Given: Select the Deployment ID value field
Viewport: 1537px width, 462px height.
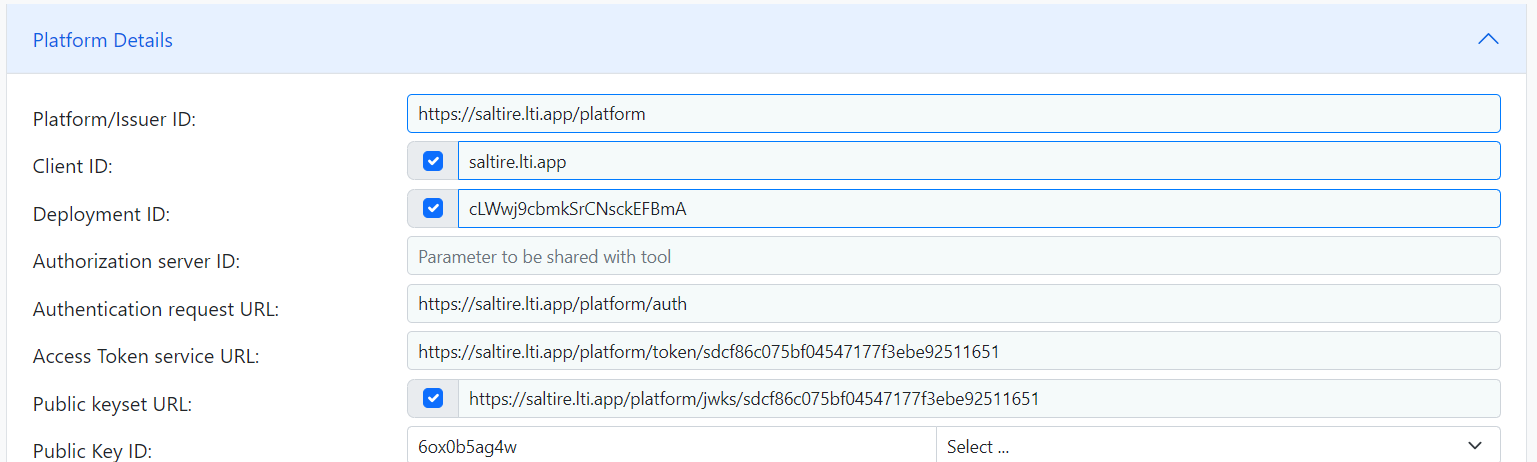Looking at the screenshot, I should [x=979, y=209].
